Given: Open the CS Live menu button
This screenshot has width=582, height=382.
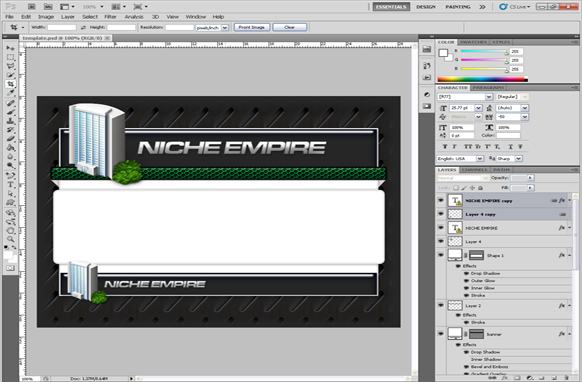Looking at the screenshot, I should tap(514, 7).
